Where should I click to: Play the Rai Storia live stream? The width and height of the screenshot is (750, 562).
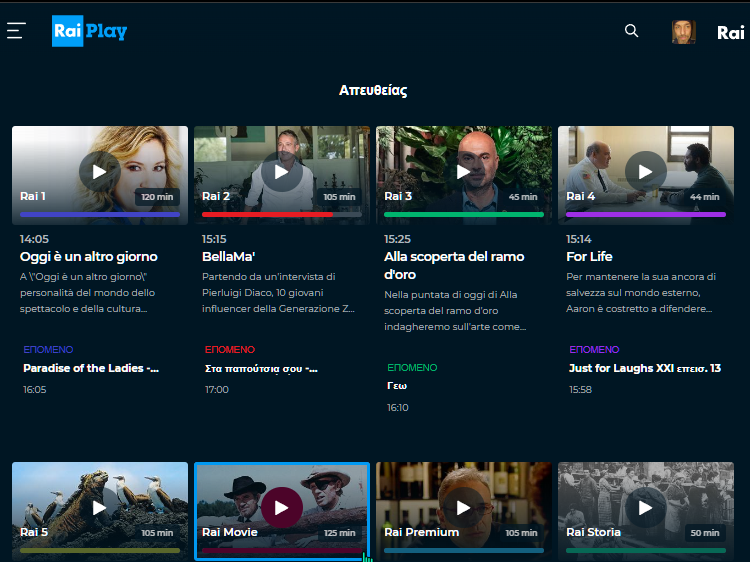pyautogui.click(x=646, y=508)
